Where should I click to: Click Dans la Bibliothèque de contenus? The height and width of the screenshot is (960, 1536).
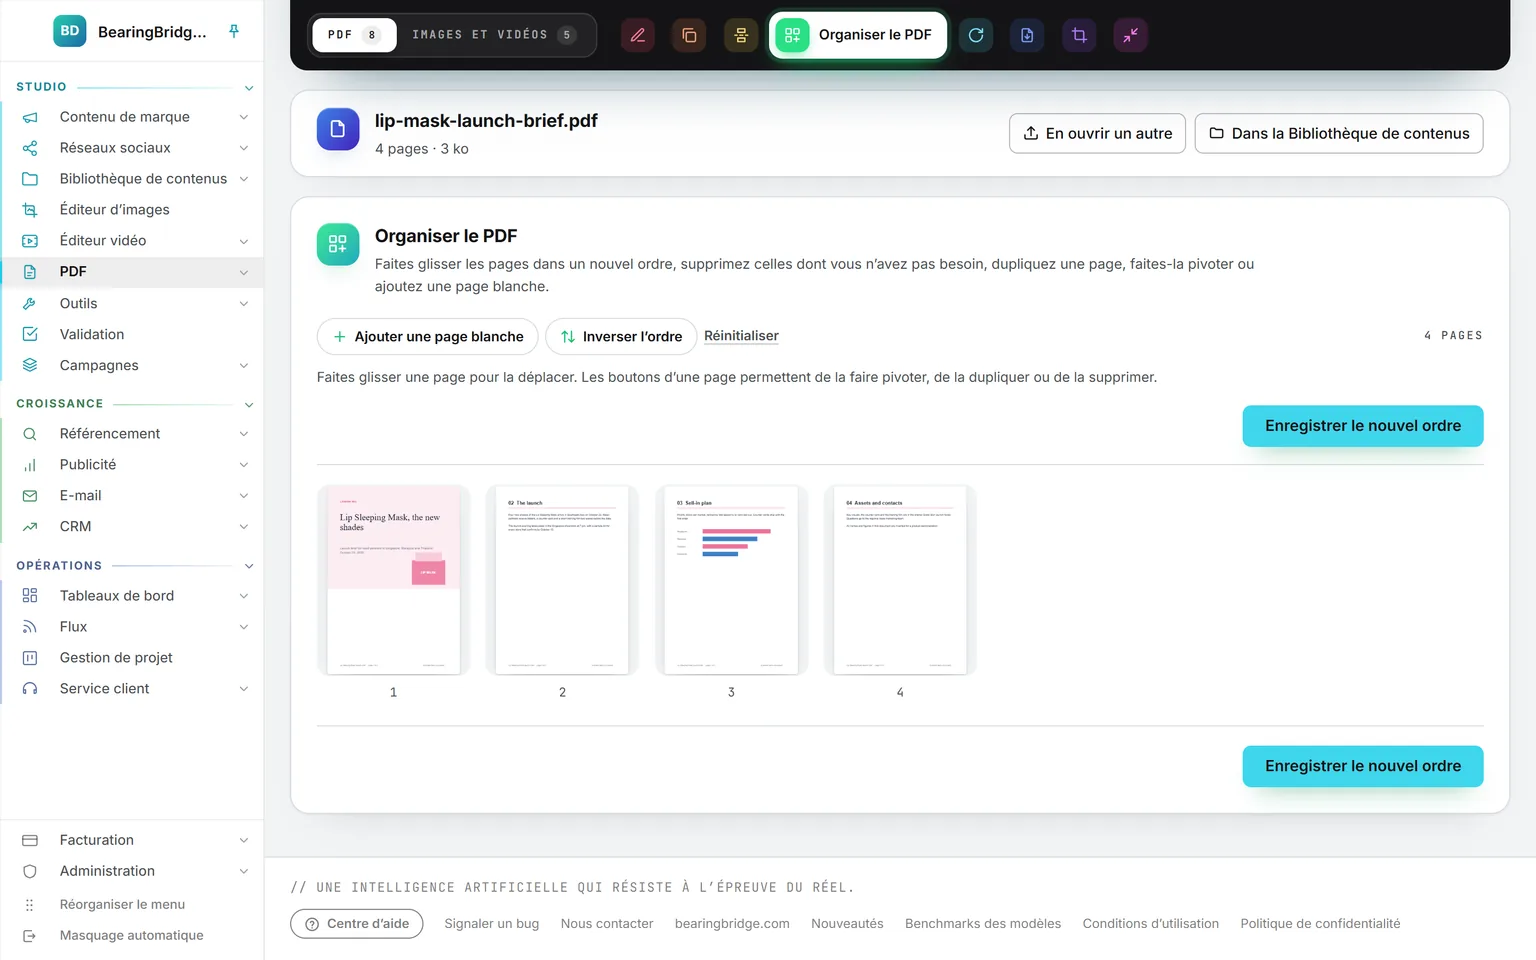pyautogui.click(x=1339, y=133)
